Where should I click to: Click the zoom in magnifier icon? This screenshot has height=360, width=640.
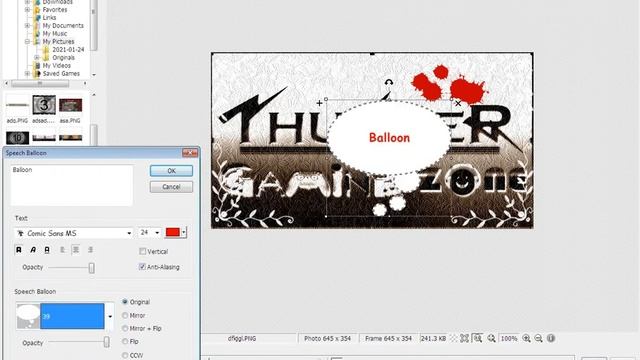[527, 338]
